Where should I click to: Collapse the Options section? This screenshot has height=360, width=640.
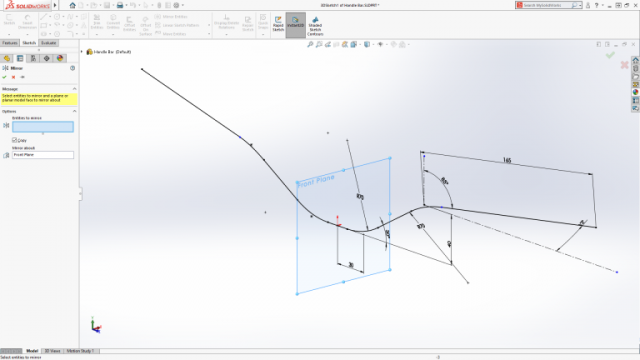(x=74, y=111)
